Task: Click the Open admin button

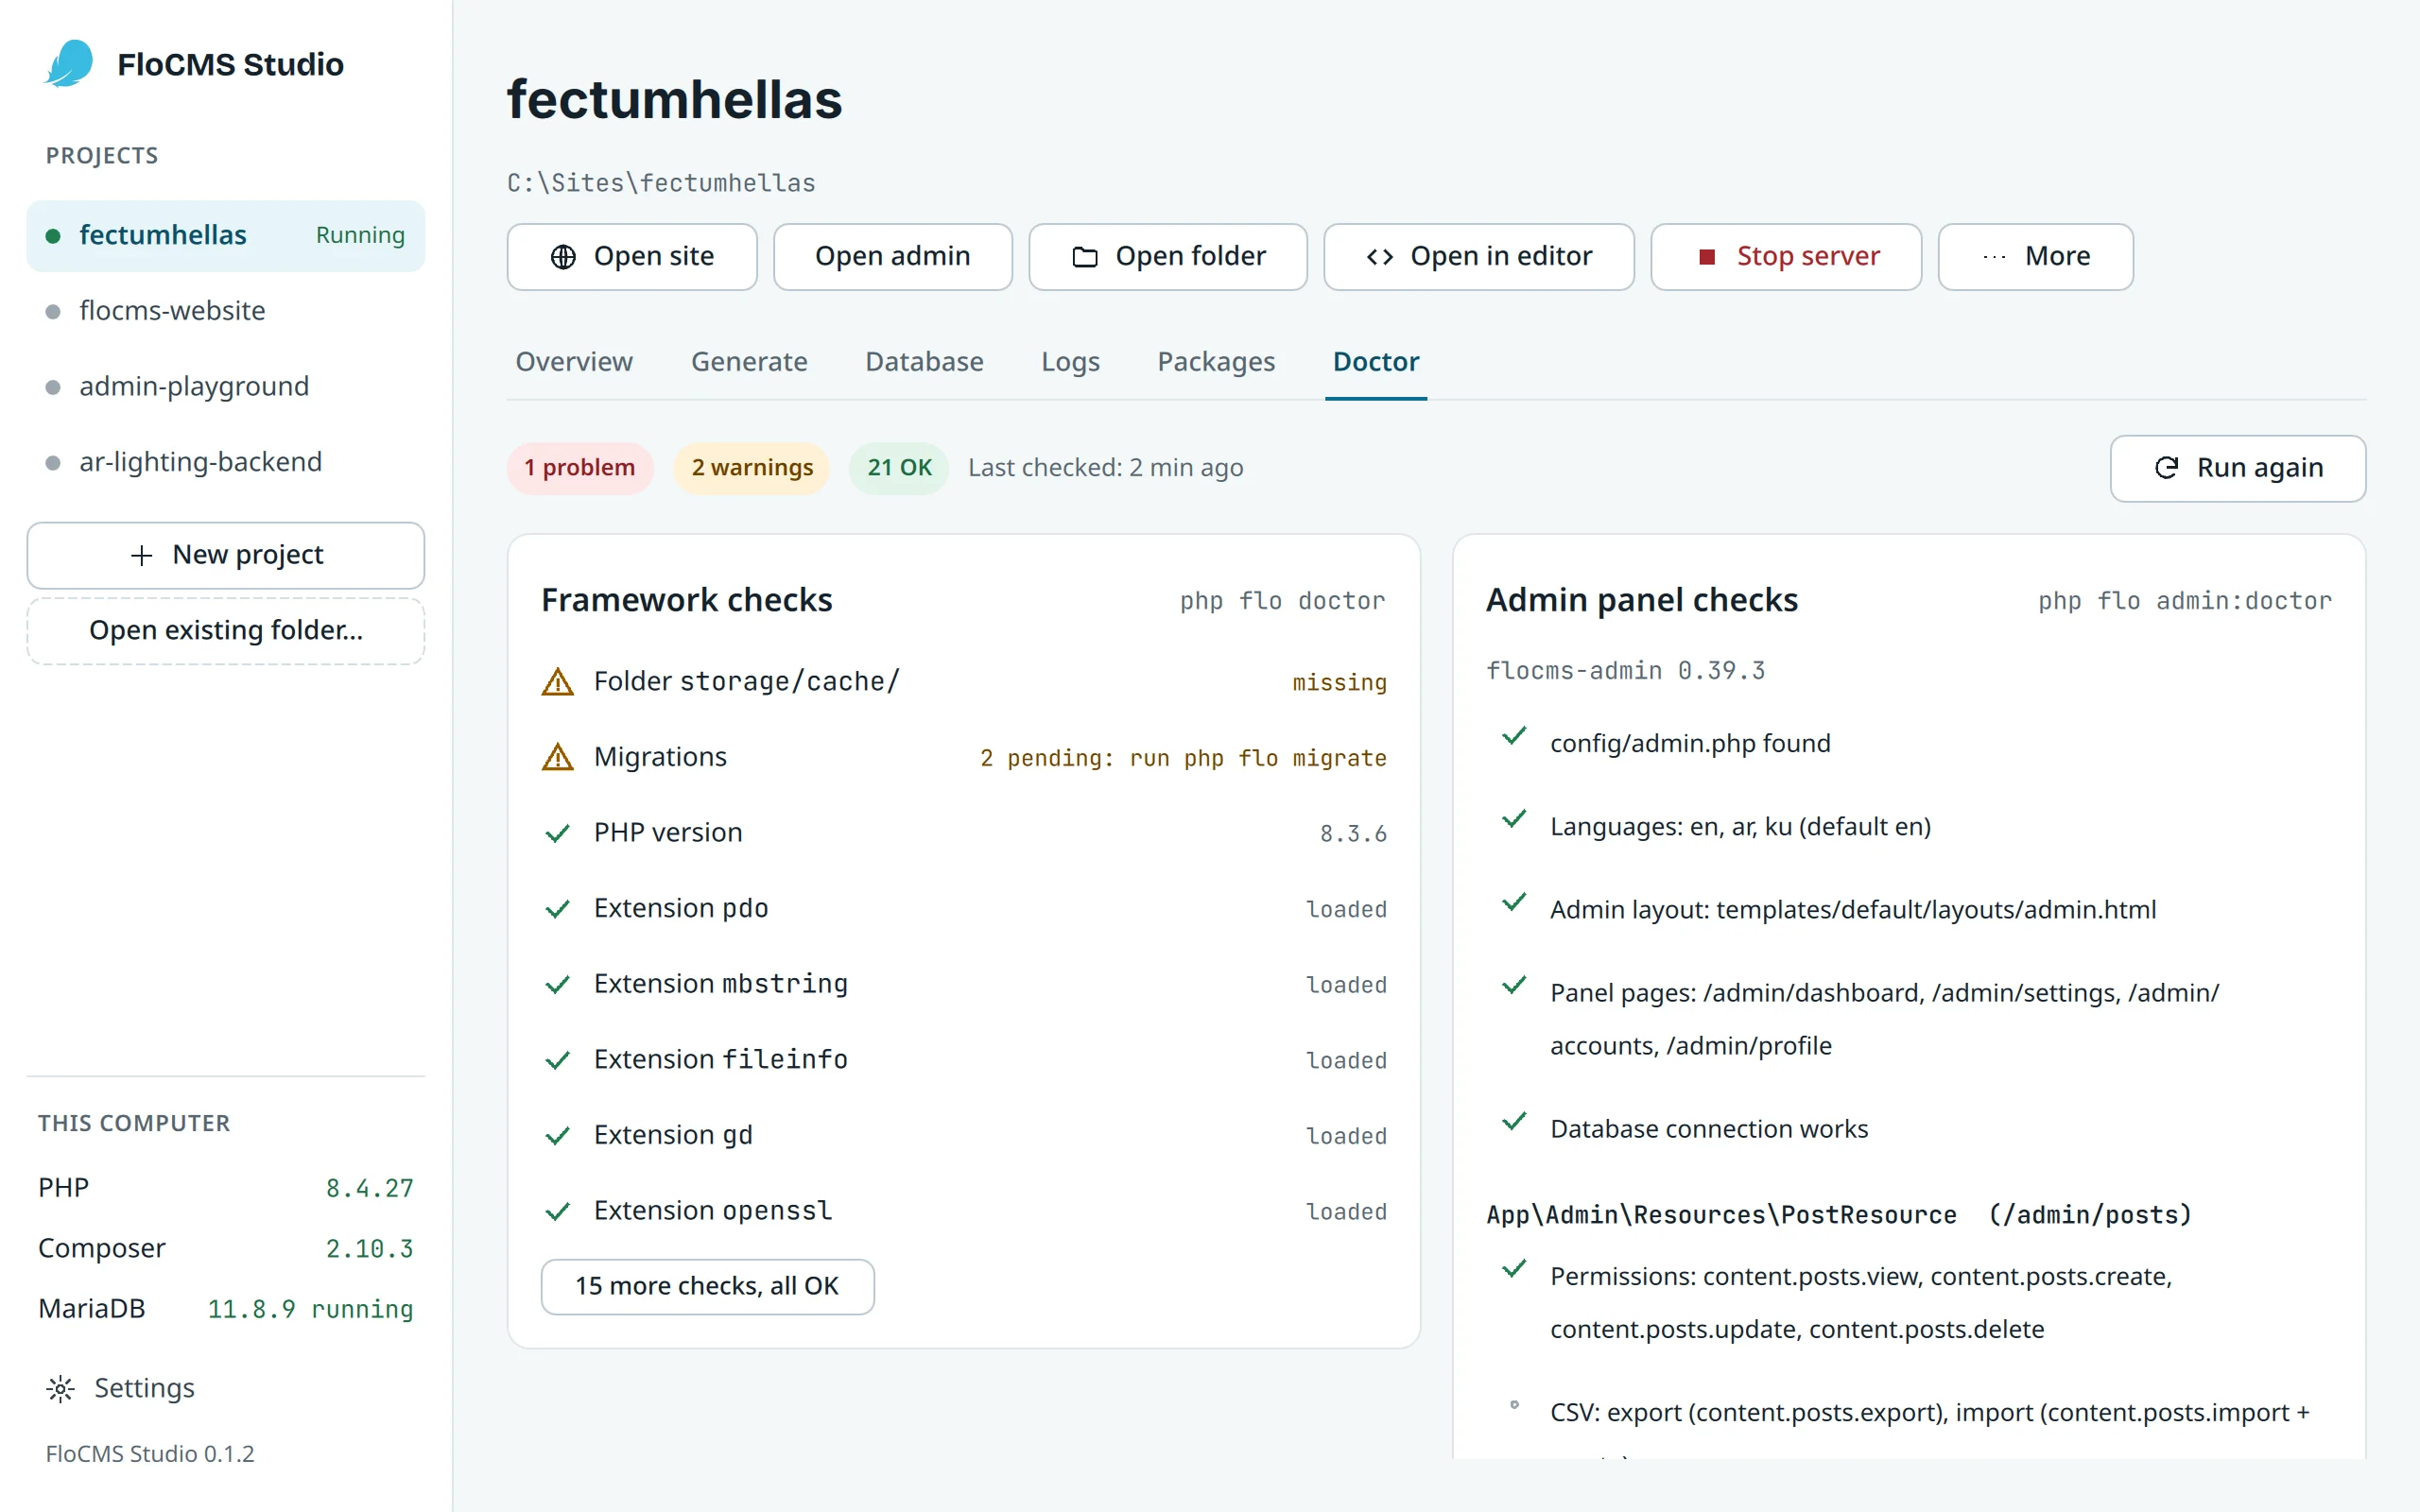Action: pyautogui.click(x=892, y=257)
